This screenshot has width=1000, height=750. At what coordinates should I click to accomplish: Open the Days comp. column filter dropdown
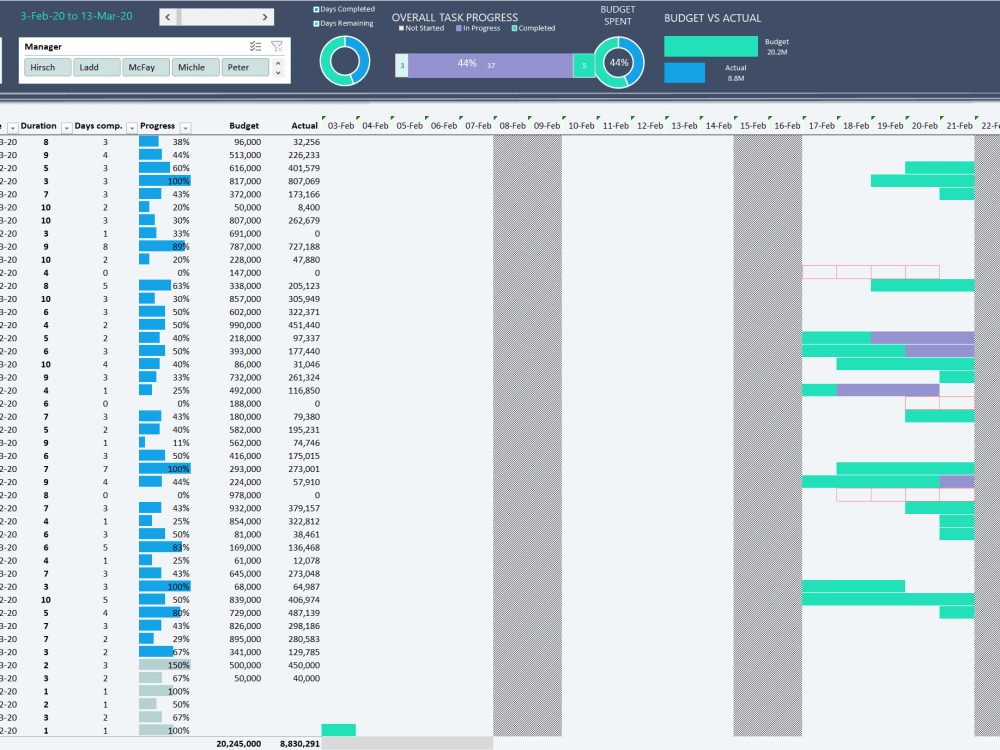coord(132,128)
